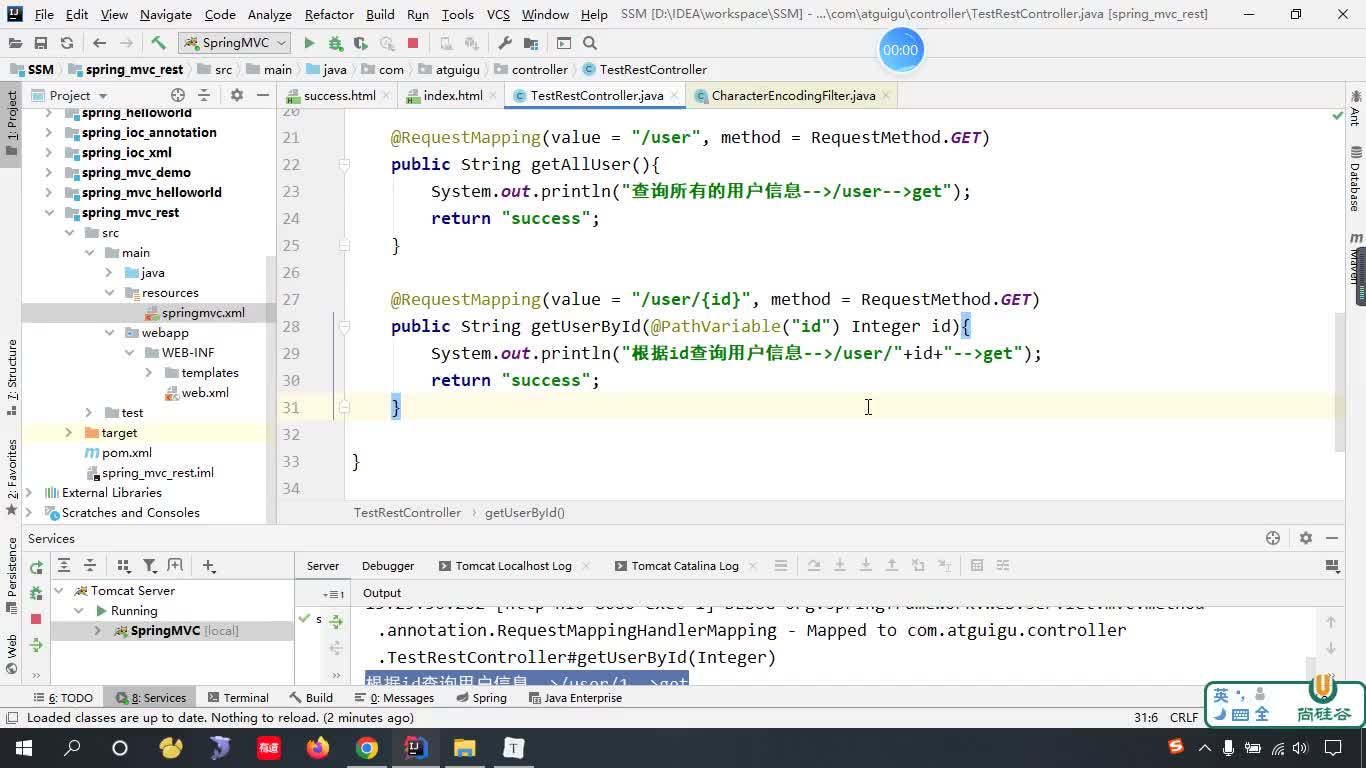1366x768 pixels.
Task: Open filter options in the Services toolbar
Action: pyautogui.click(x=149, y=565)
